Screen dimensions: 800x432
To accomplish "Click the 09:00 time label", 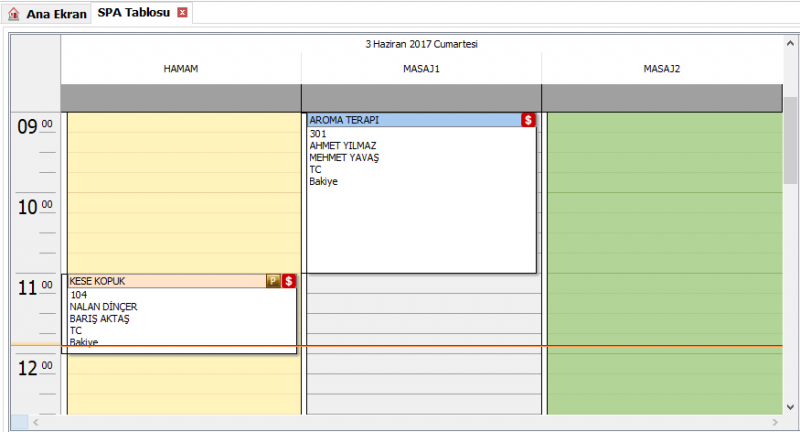I will click(35, 126).
